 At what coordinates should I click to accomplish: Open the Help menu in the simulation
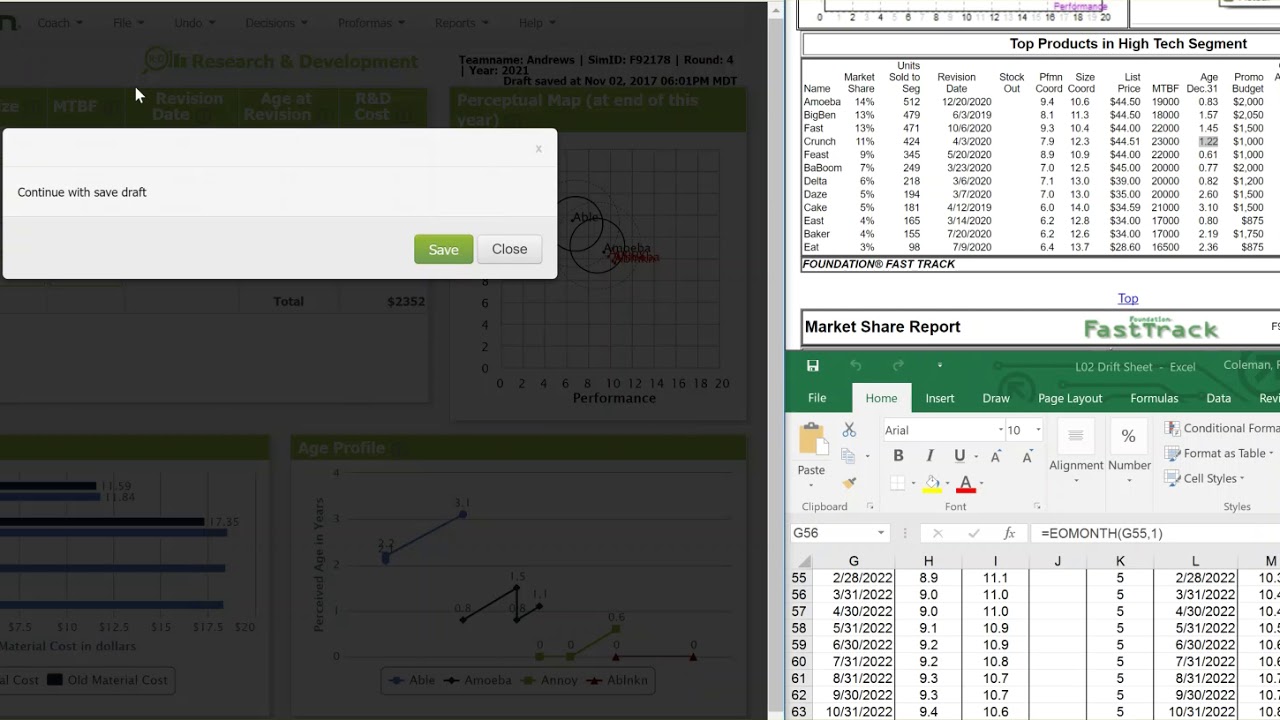[536, 23]
